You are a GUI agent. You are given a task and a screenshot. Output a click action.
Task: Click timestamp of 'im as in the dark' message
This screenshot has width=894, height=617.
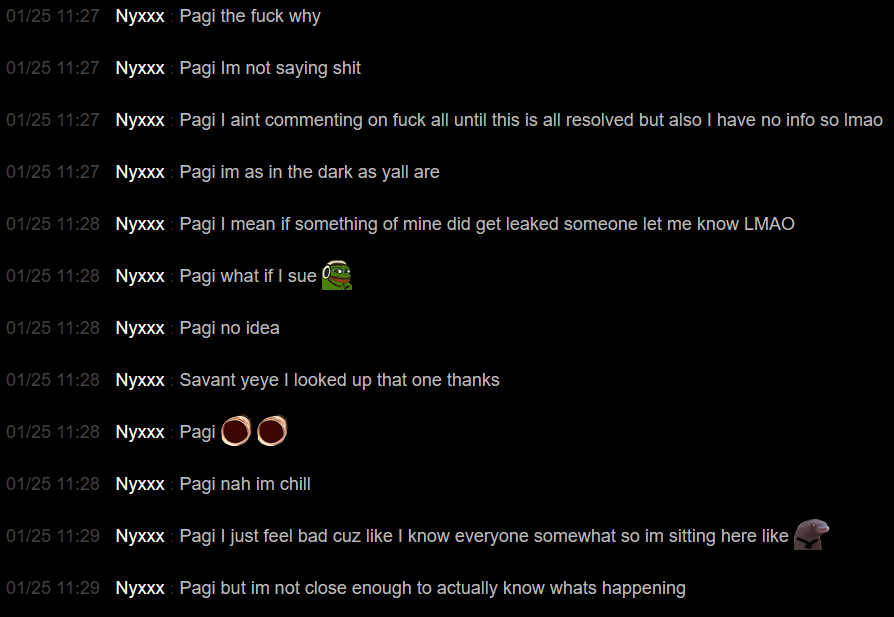pos(53,172)
